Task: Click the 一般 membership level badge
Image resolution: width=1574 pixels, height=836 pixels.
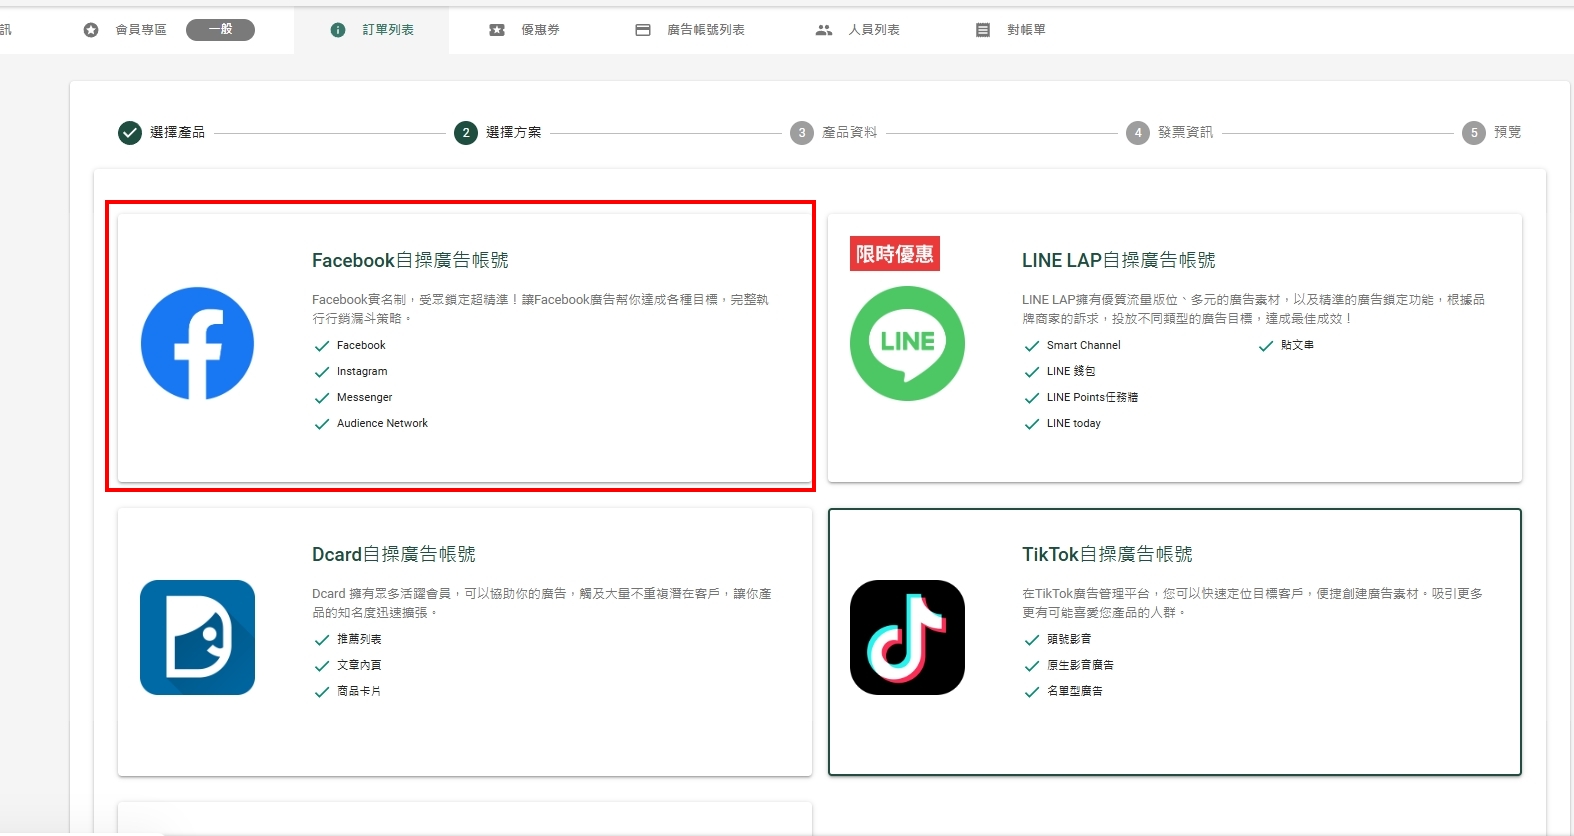Action: (x=220, y=30)
